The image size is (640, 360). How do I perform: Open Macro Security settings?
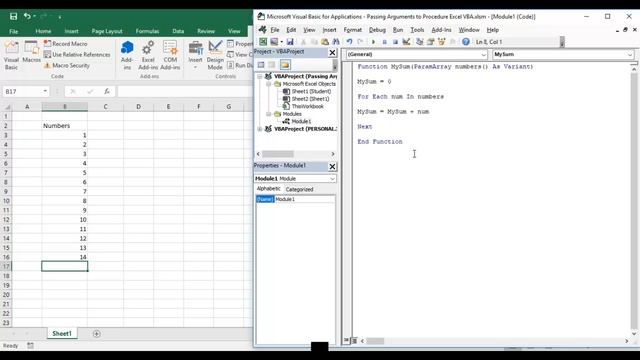coord(67,65)
